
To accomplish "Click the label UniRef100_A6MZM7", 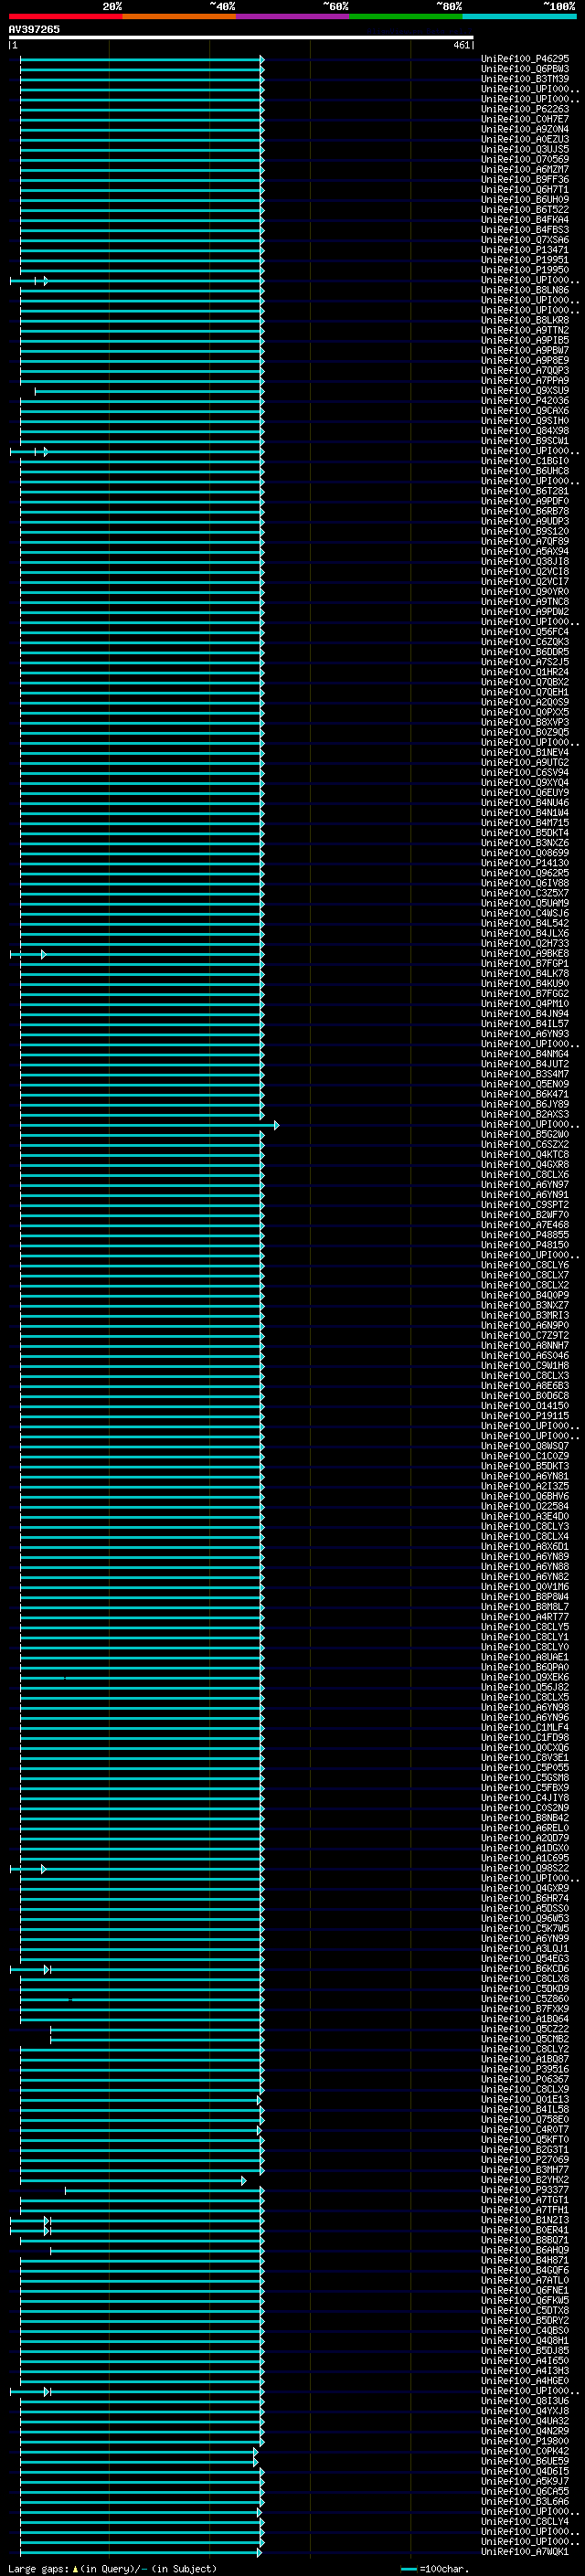I will (x=525, y=169).
